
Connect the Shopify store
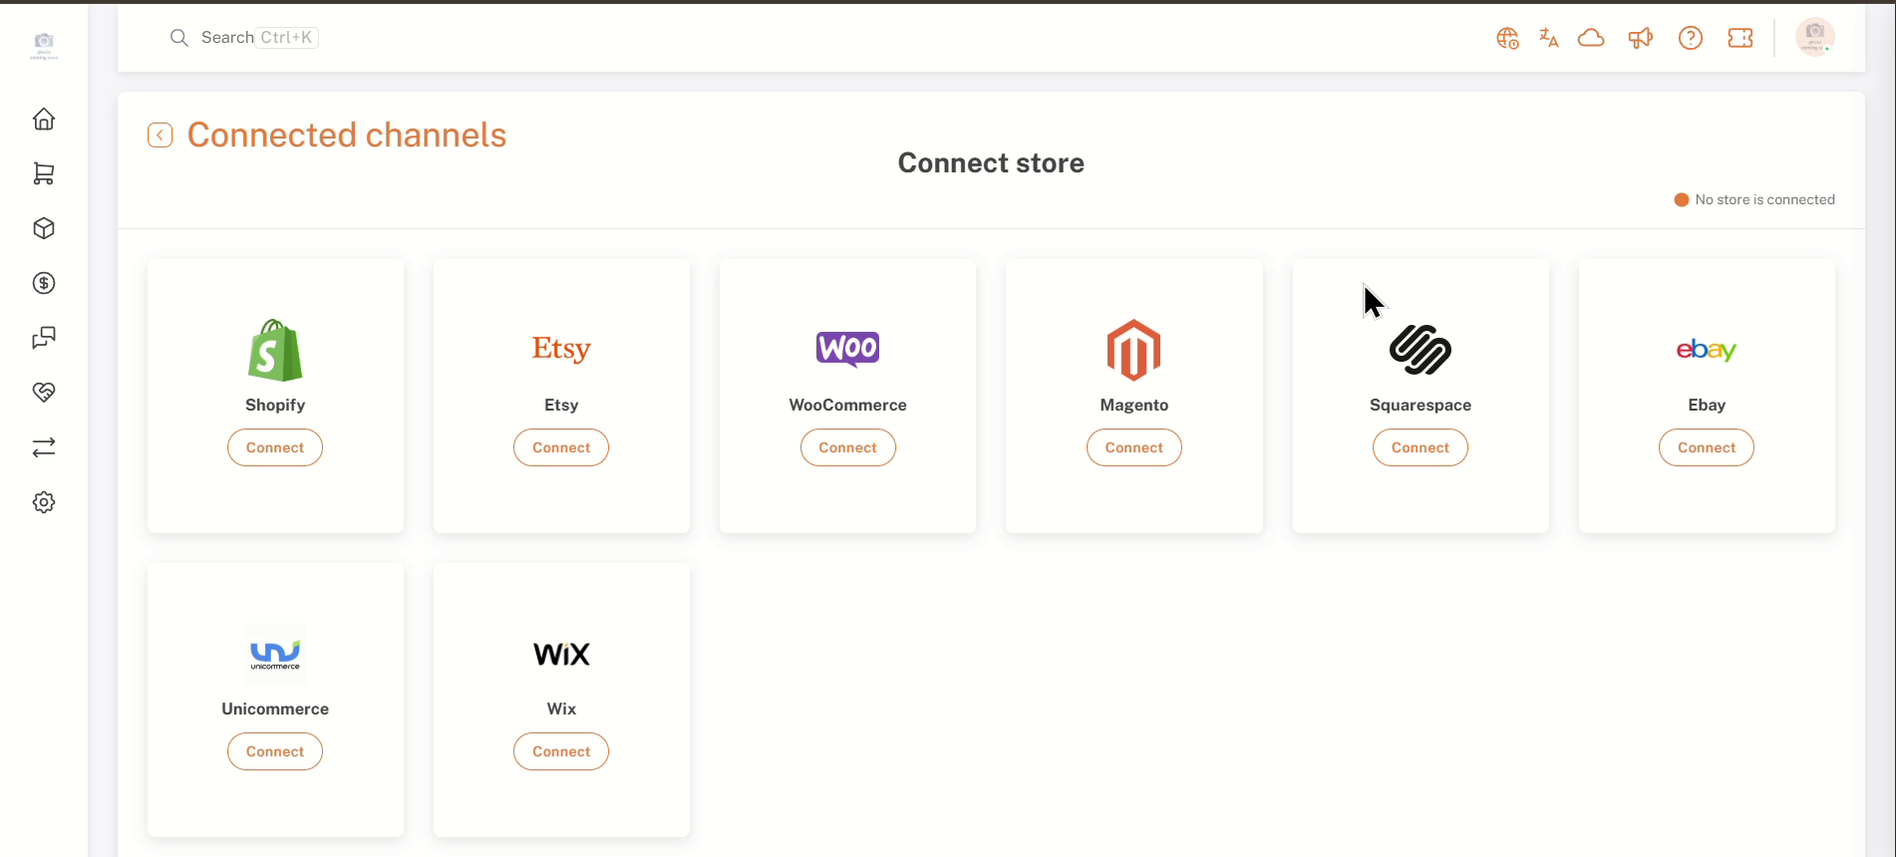[275, 447]
